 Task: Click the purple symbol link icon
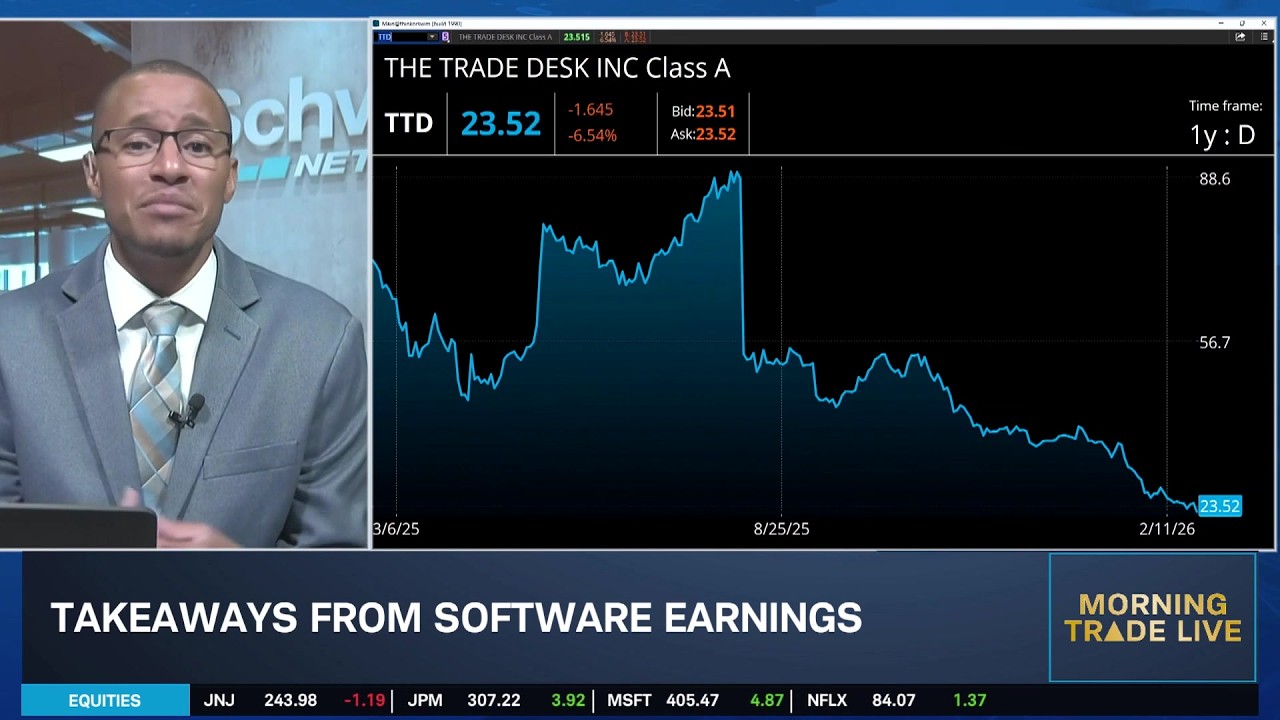click(445, 37)
